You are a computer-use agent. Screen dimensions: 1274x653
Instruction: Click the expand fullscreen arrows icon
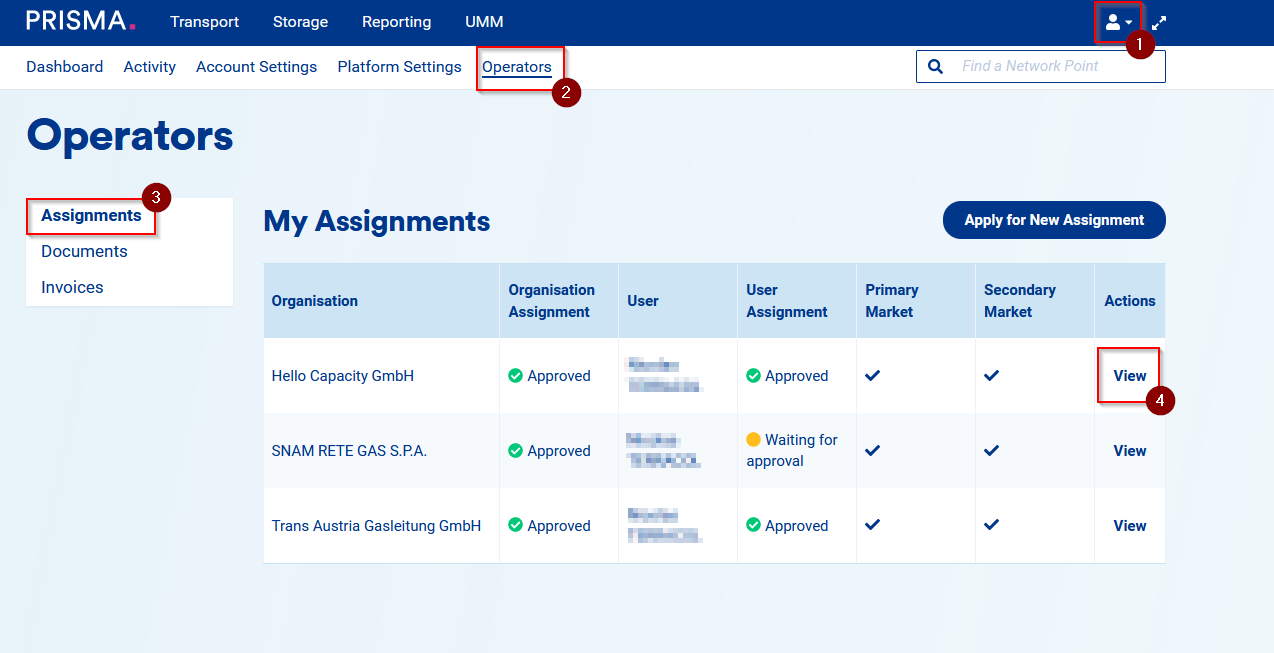[1159, 22]
